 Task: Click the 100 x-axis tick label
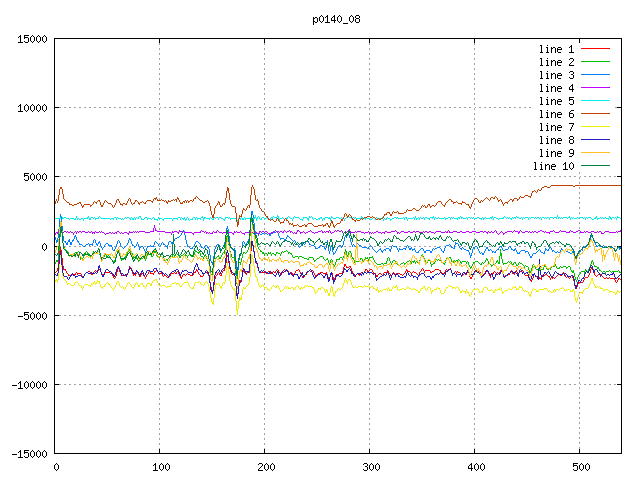point(160,467)
